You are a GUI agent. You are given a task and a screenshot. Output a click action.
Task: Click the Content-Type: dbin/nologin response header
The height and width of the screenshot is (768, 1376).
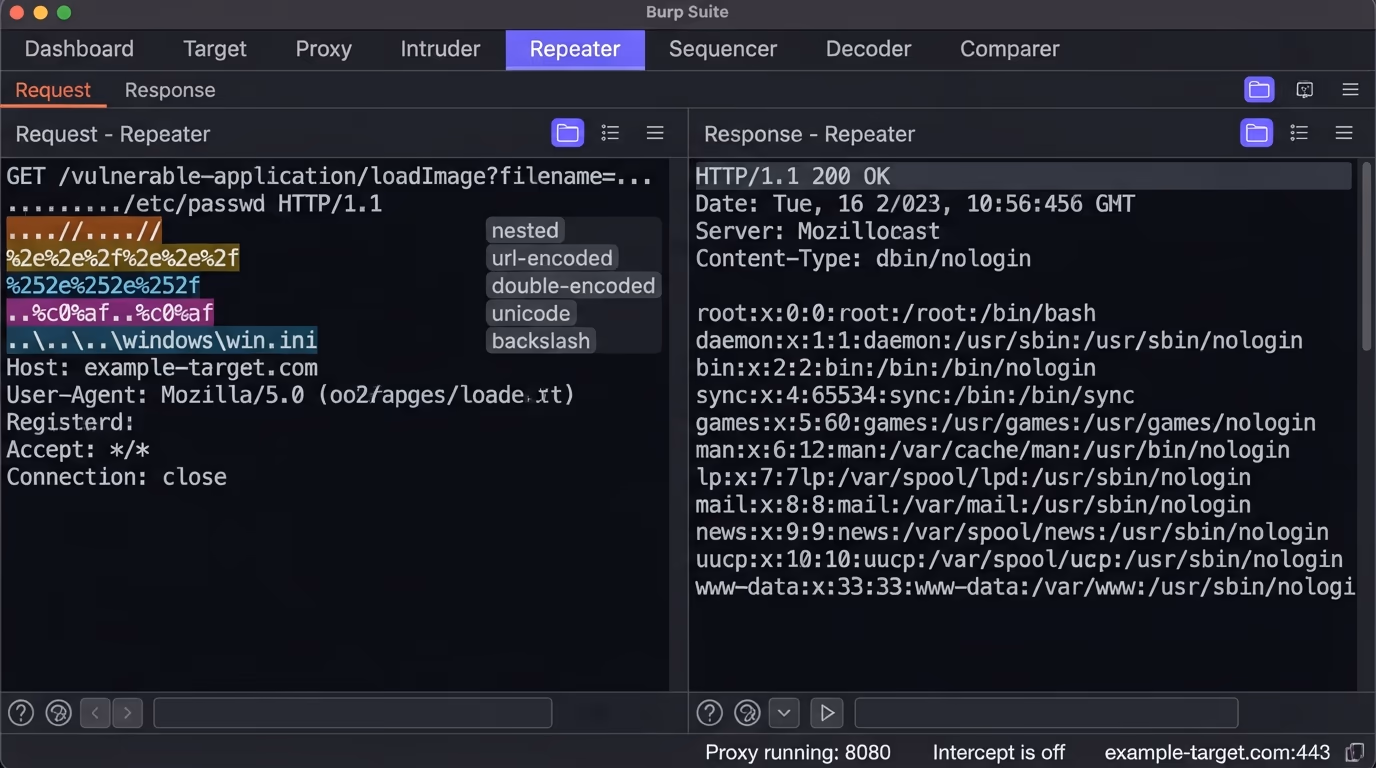863,258
